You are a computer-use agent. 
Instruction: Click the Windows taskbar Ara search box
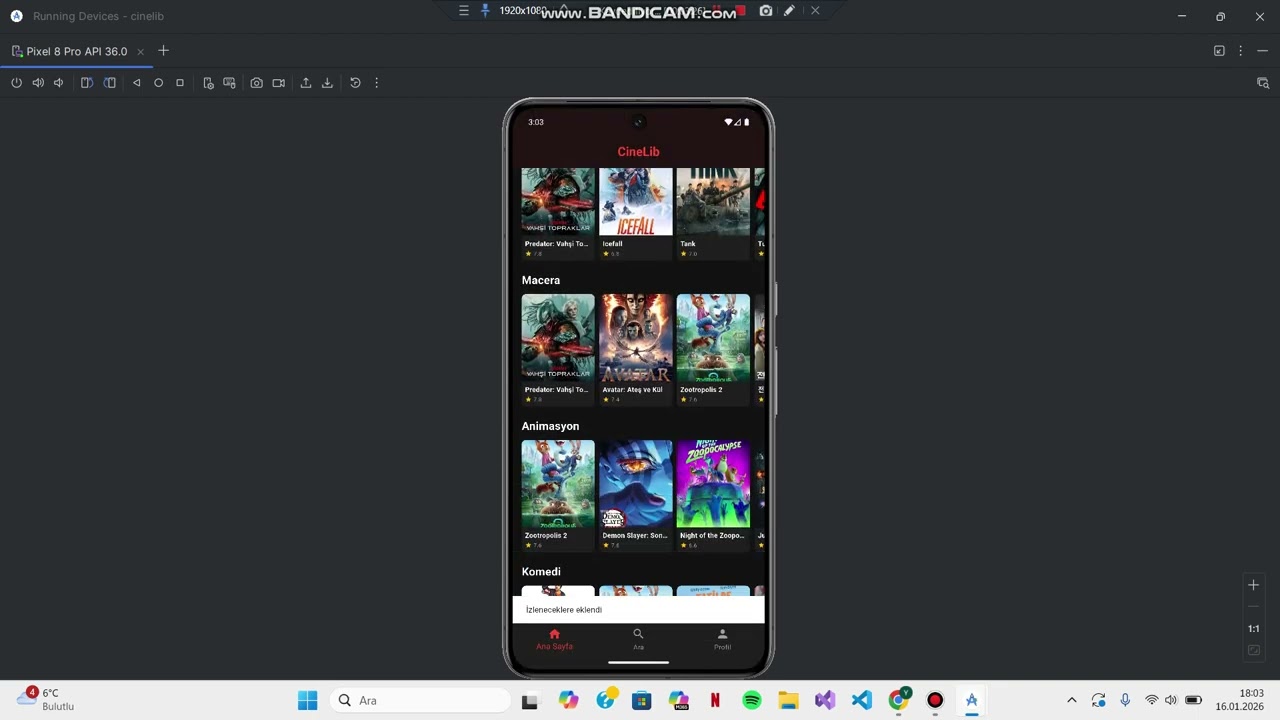point(420,701)
